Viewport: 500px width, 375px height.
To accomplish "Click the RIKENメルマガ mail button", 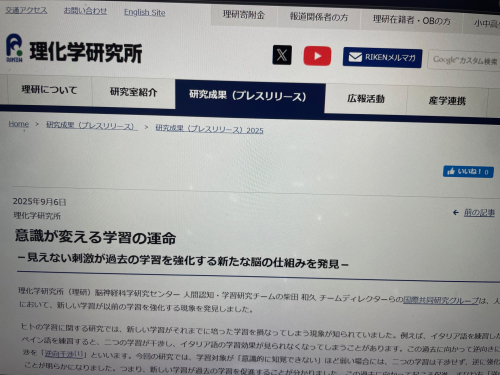I will coord(382,58).
